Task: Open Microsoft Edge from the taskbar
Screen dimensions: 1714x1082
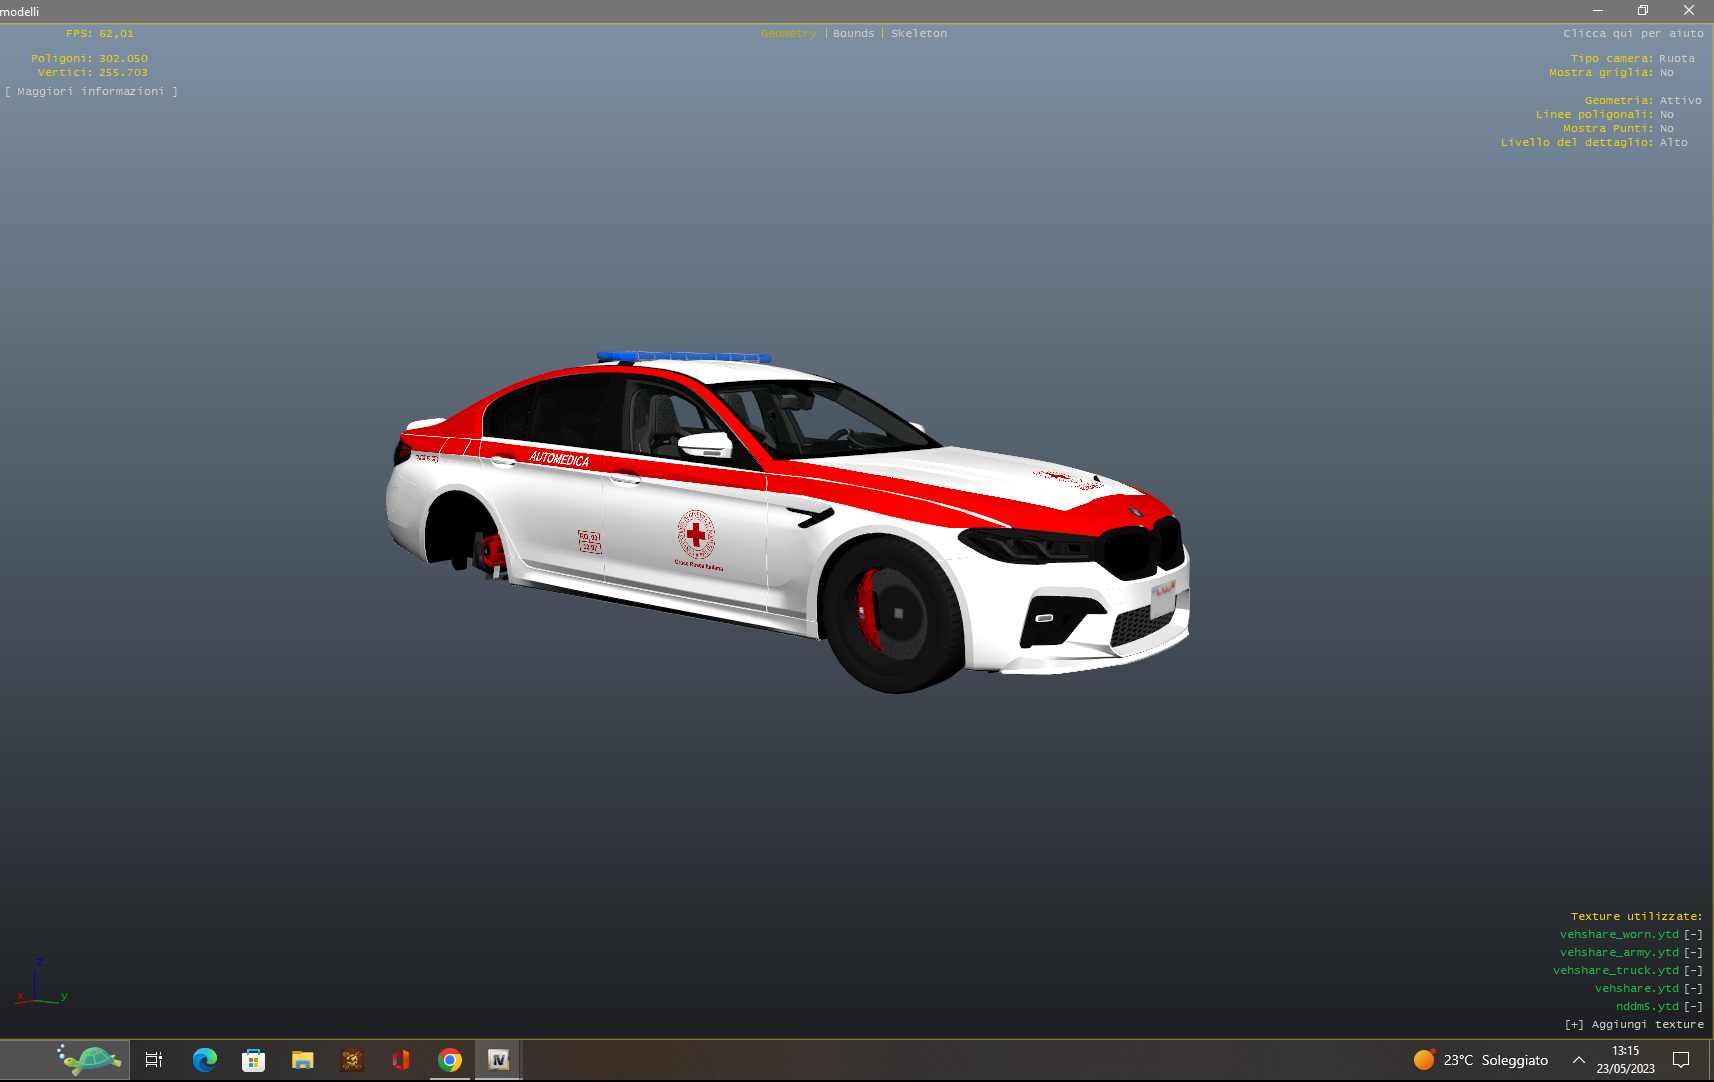Action: [x=204, y=1060]
